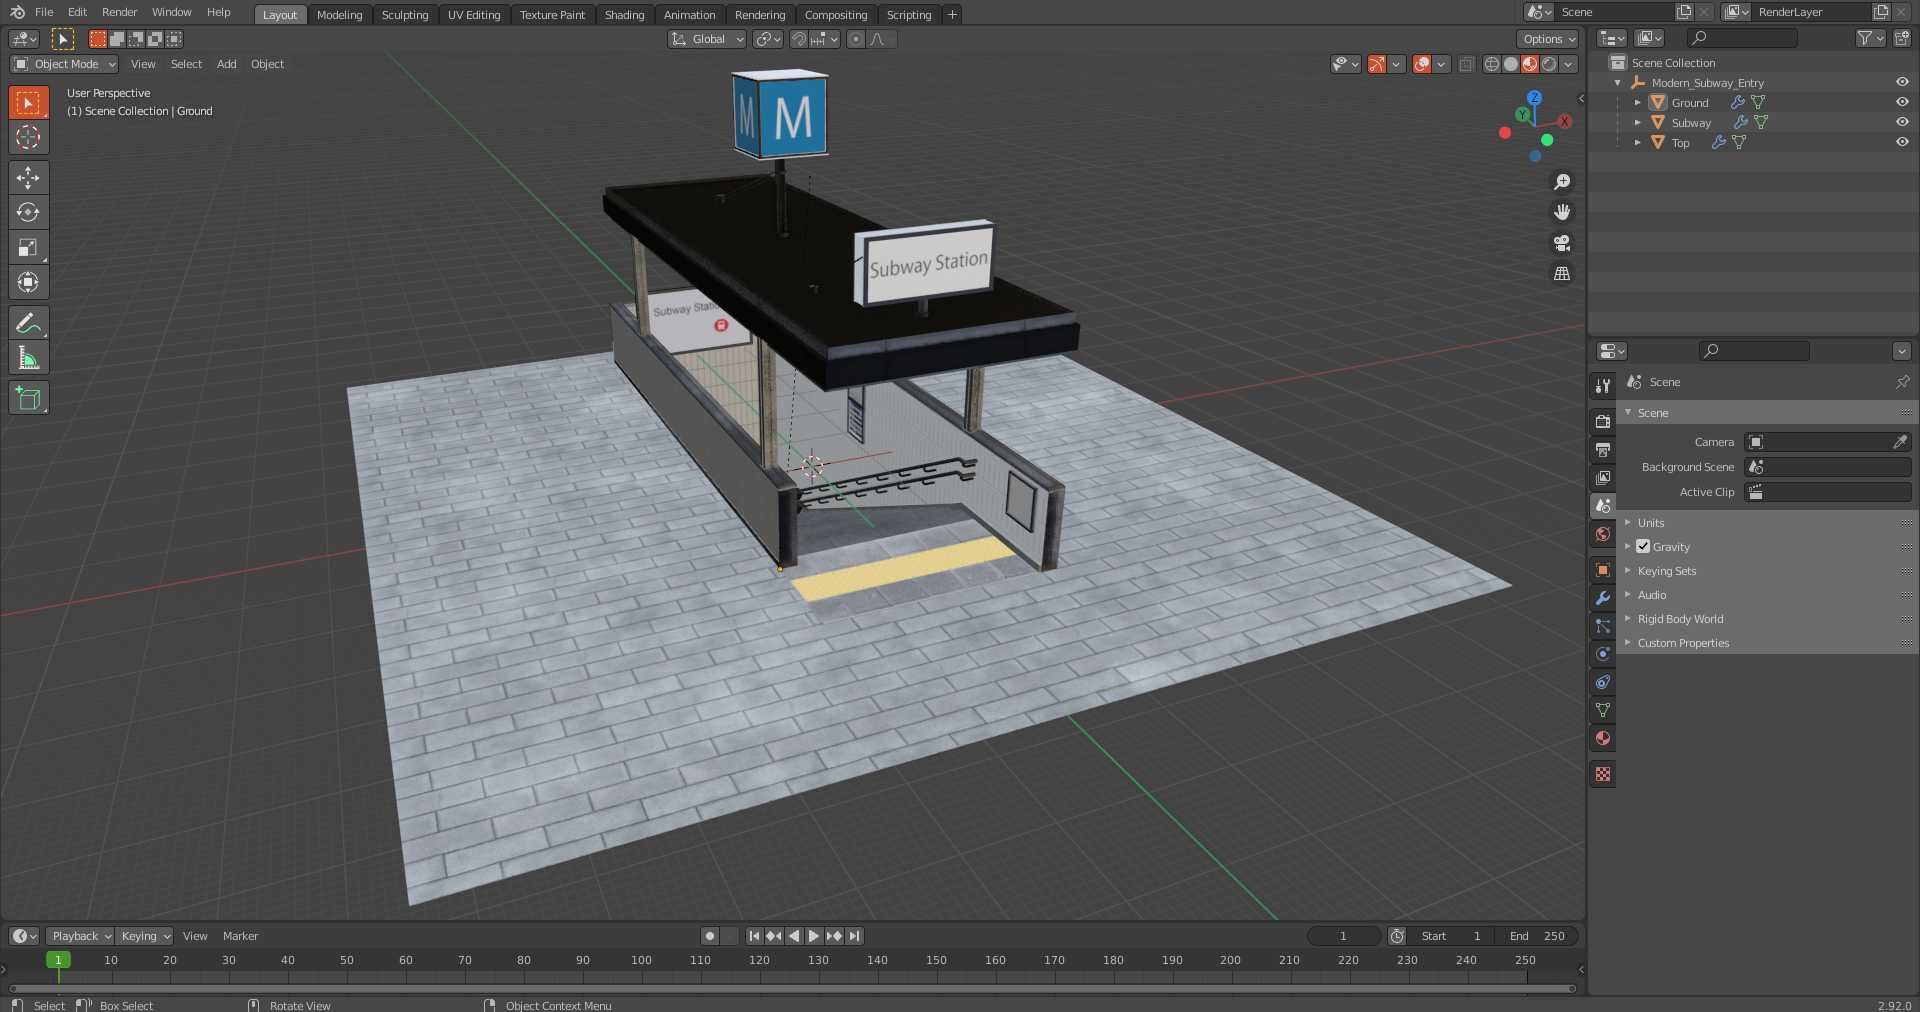Activate the Move tool
This screenshot has width=1920, height=1012.
(x=28, y=178)
